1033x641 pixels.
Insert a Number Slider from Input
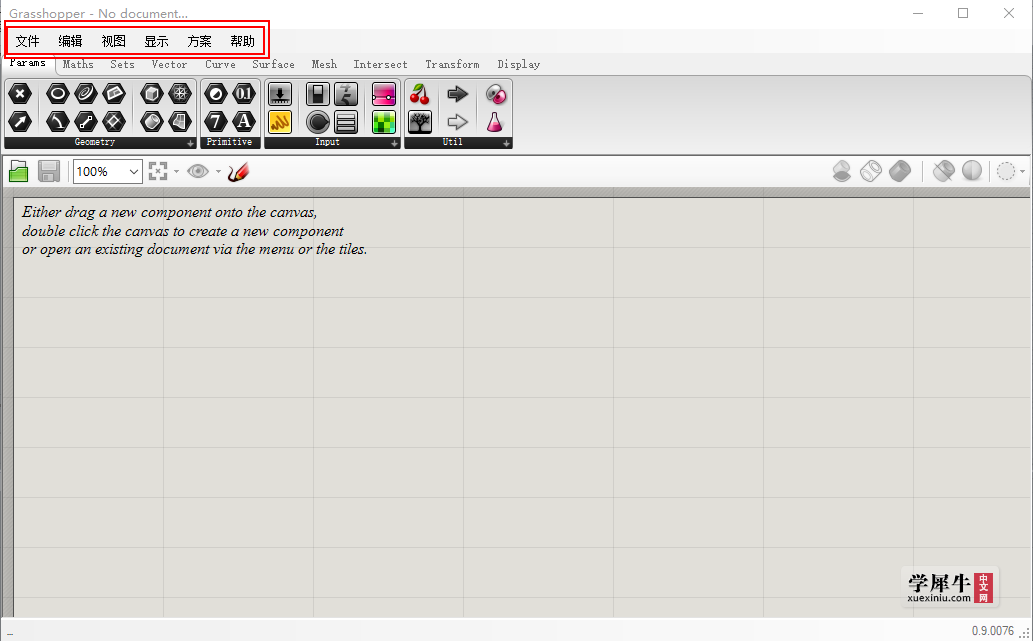(280, 94)
